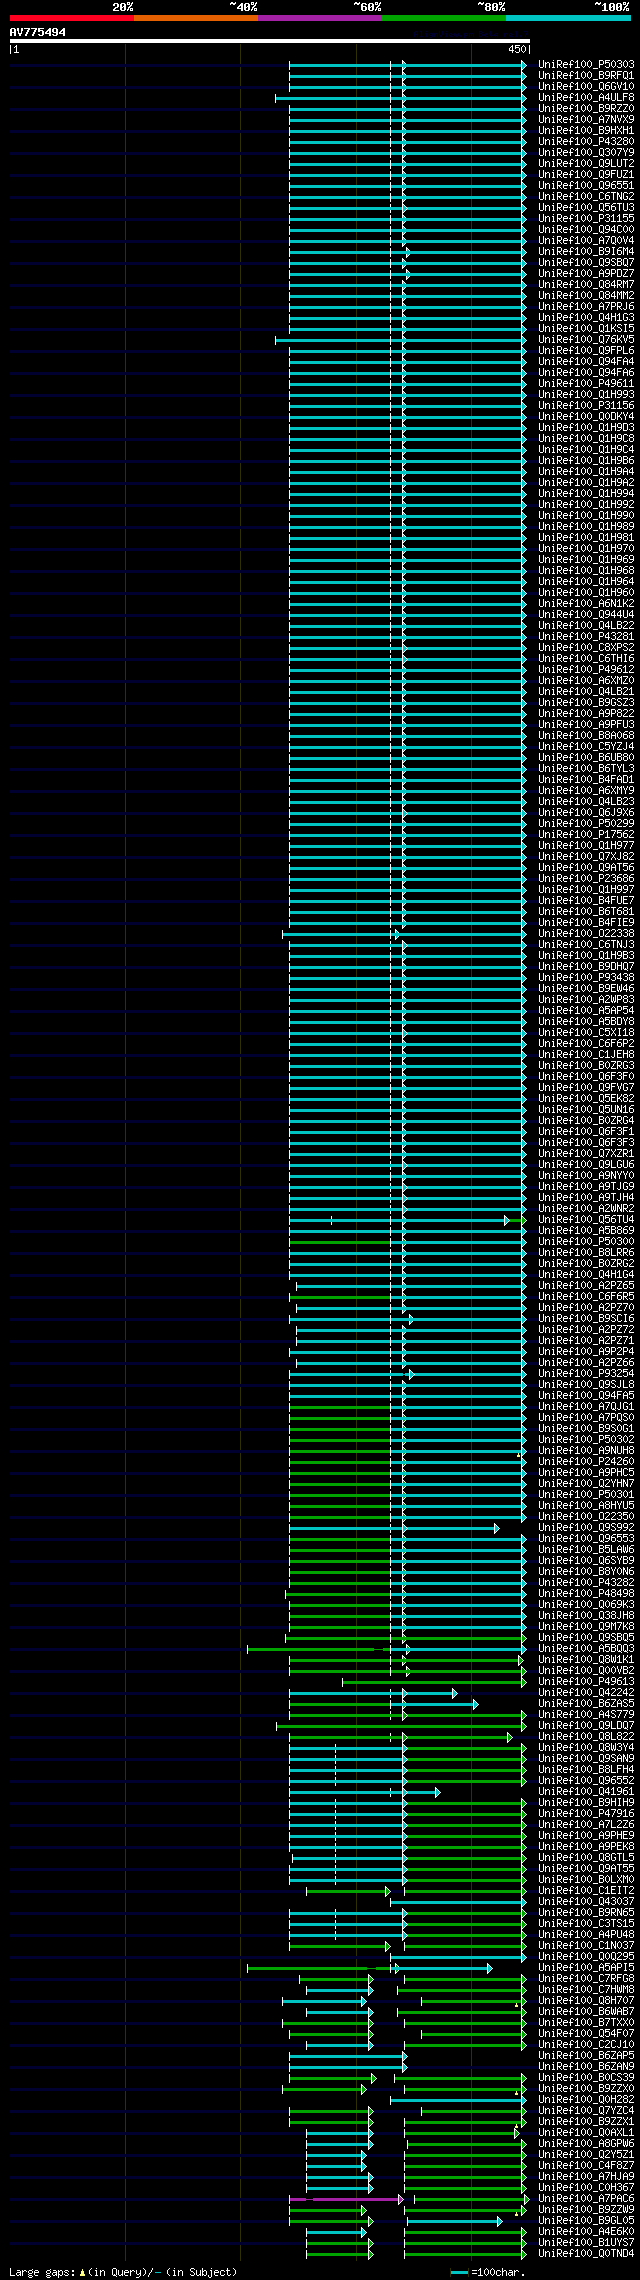This screenshot has width=640, height=2280.
Task: Select hit label UniRef100_P23686
Action: coord(586,878)
